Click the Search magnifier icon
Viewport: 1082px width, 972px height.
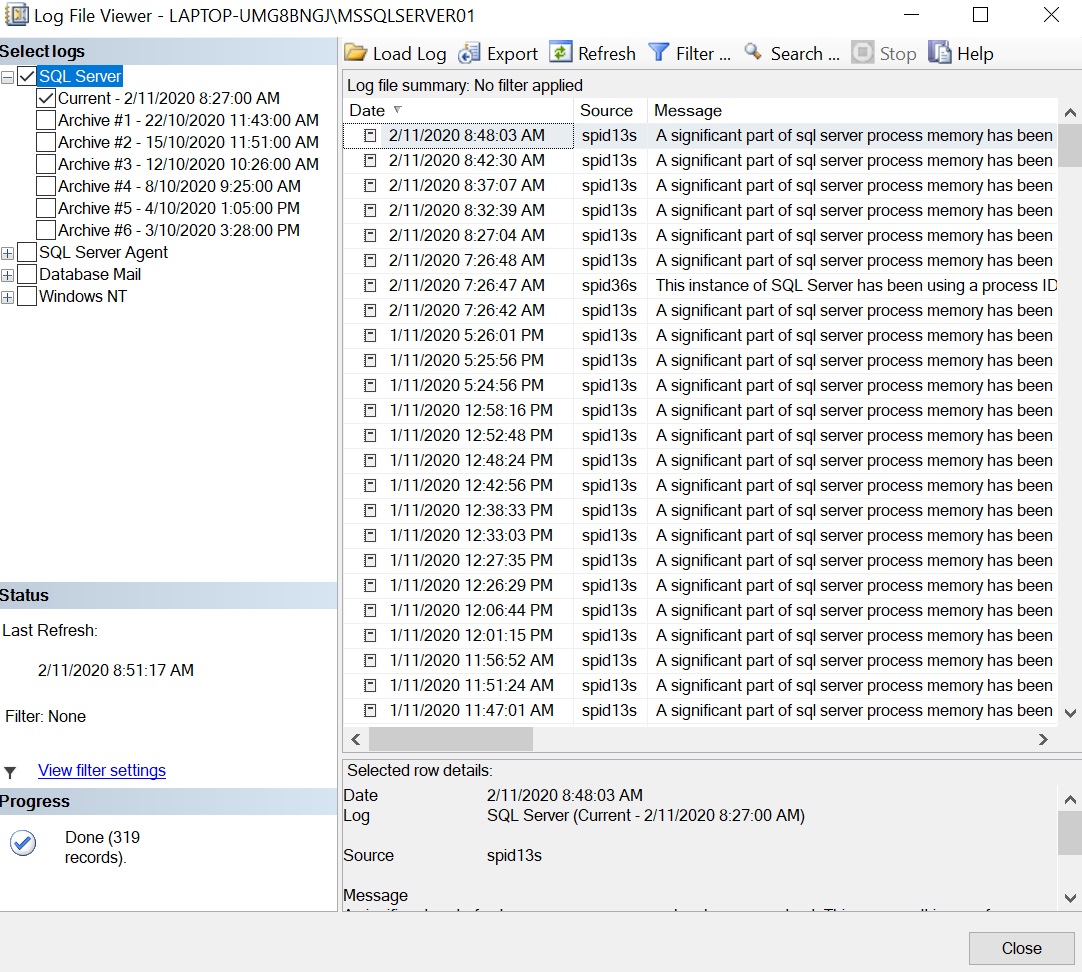(x=754, y=52)
